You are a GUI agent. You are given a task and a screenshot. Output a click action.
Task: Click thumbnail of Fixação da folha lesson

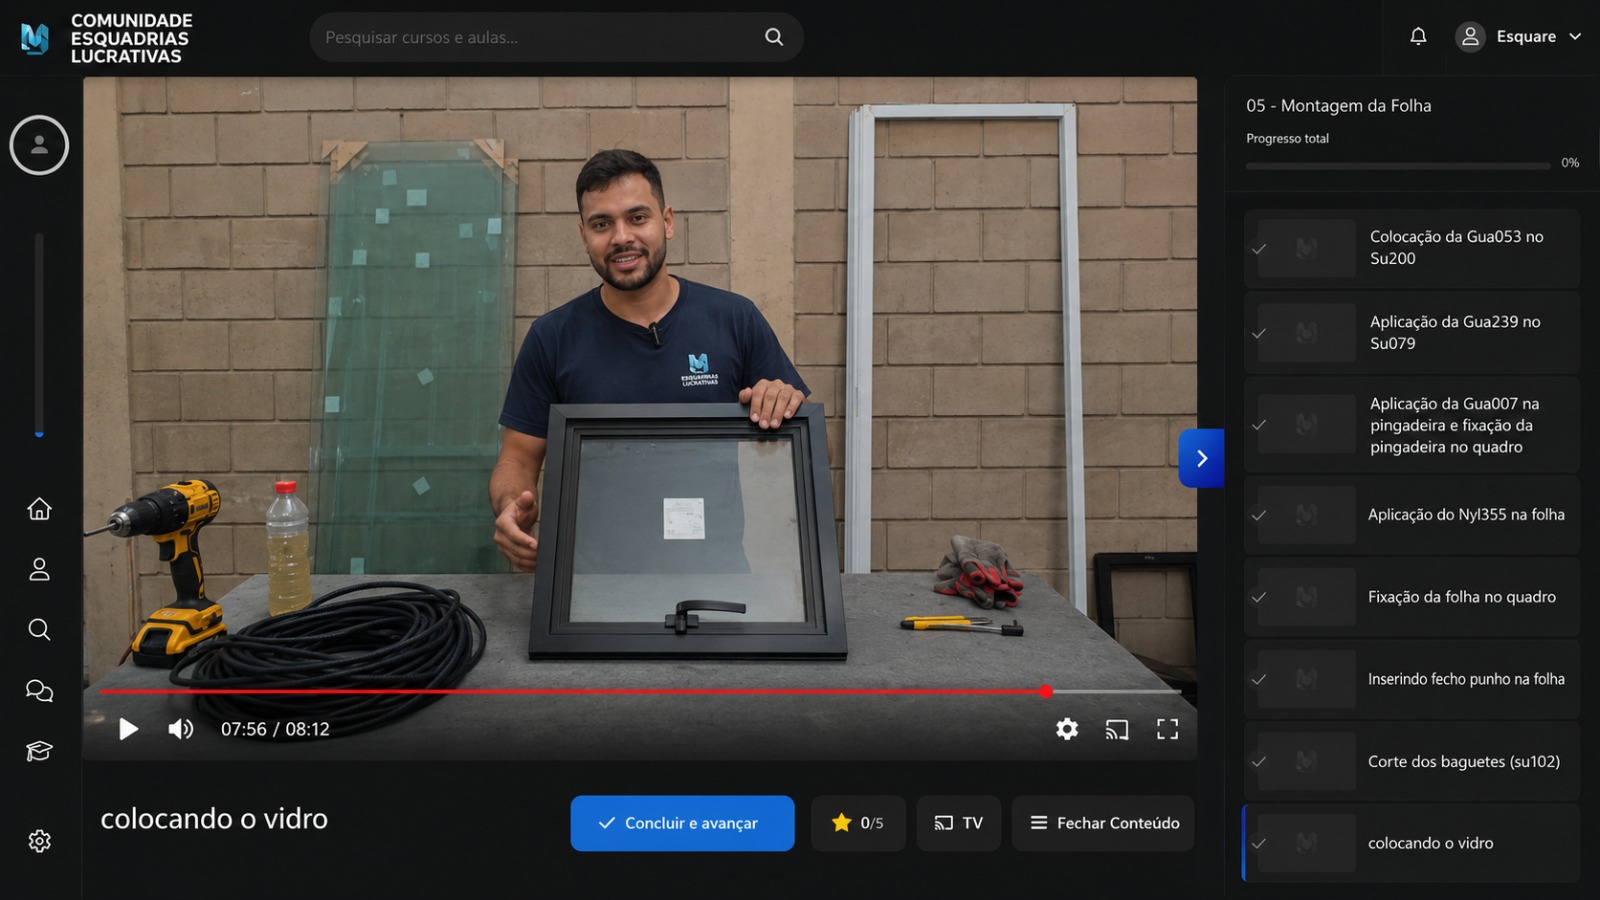1306,597
